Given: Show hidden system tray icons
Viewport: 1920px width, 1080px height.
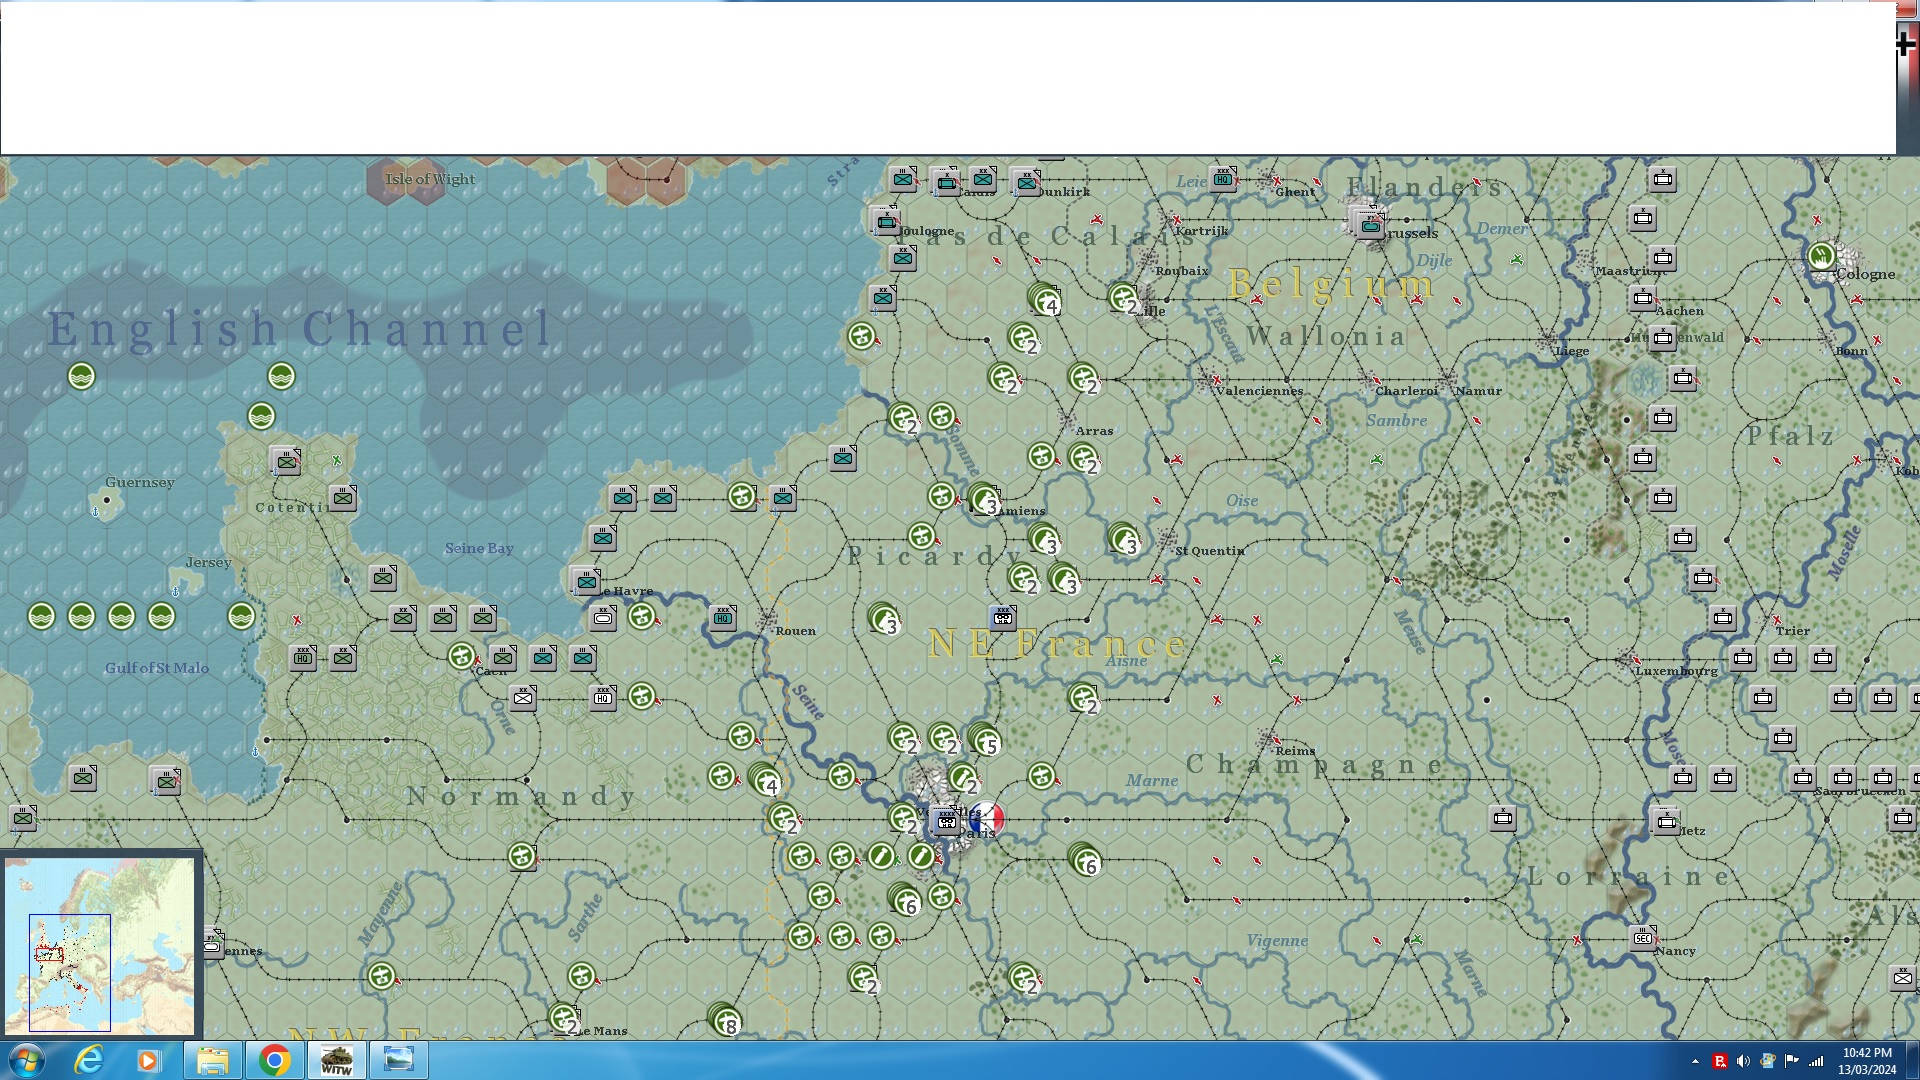Looking at the screenshot, I should point(1695,1061).
